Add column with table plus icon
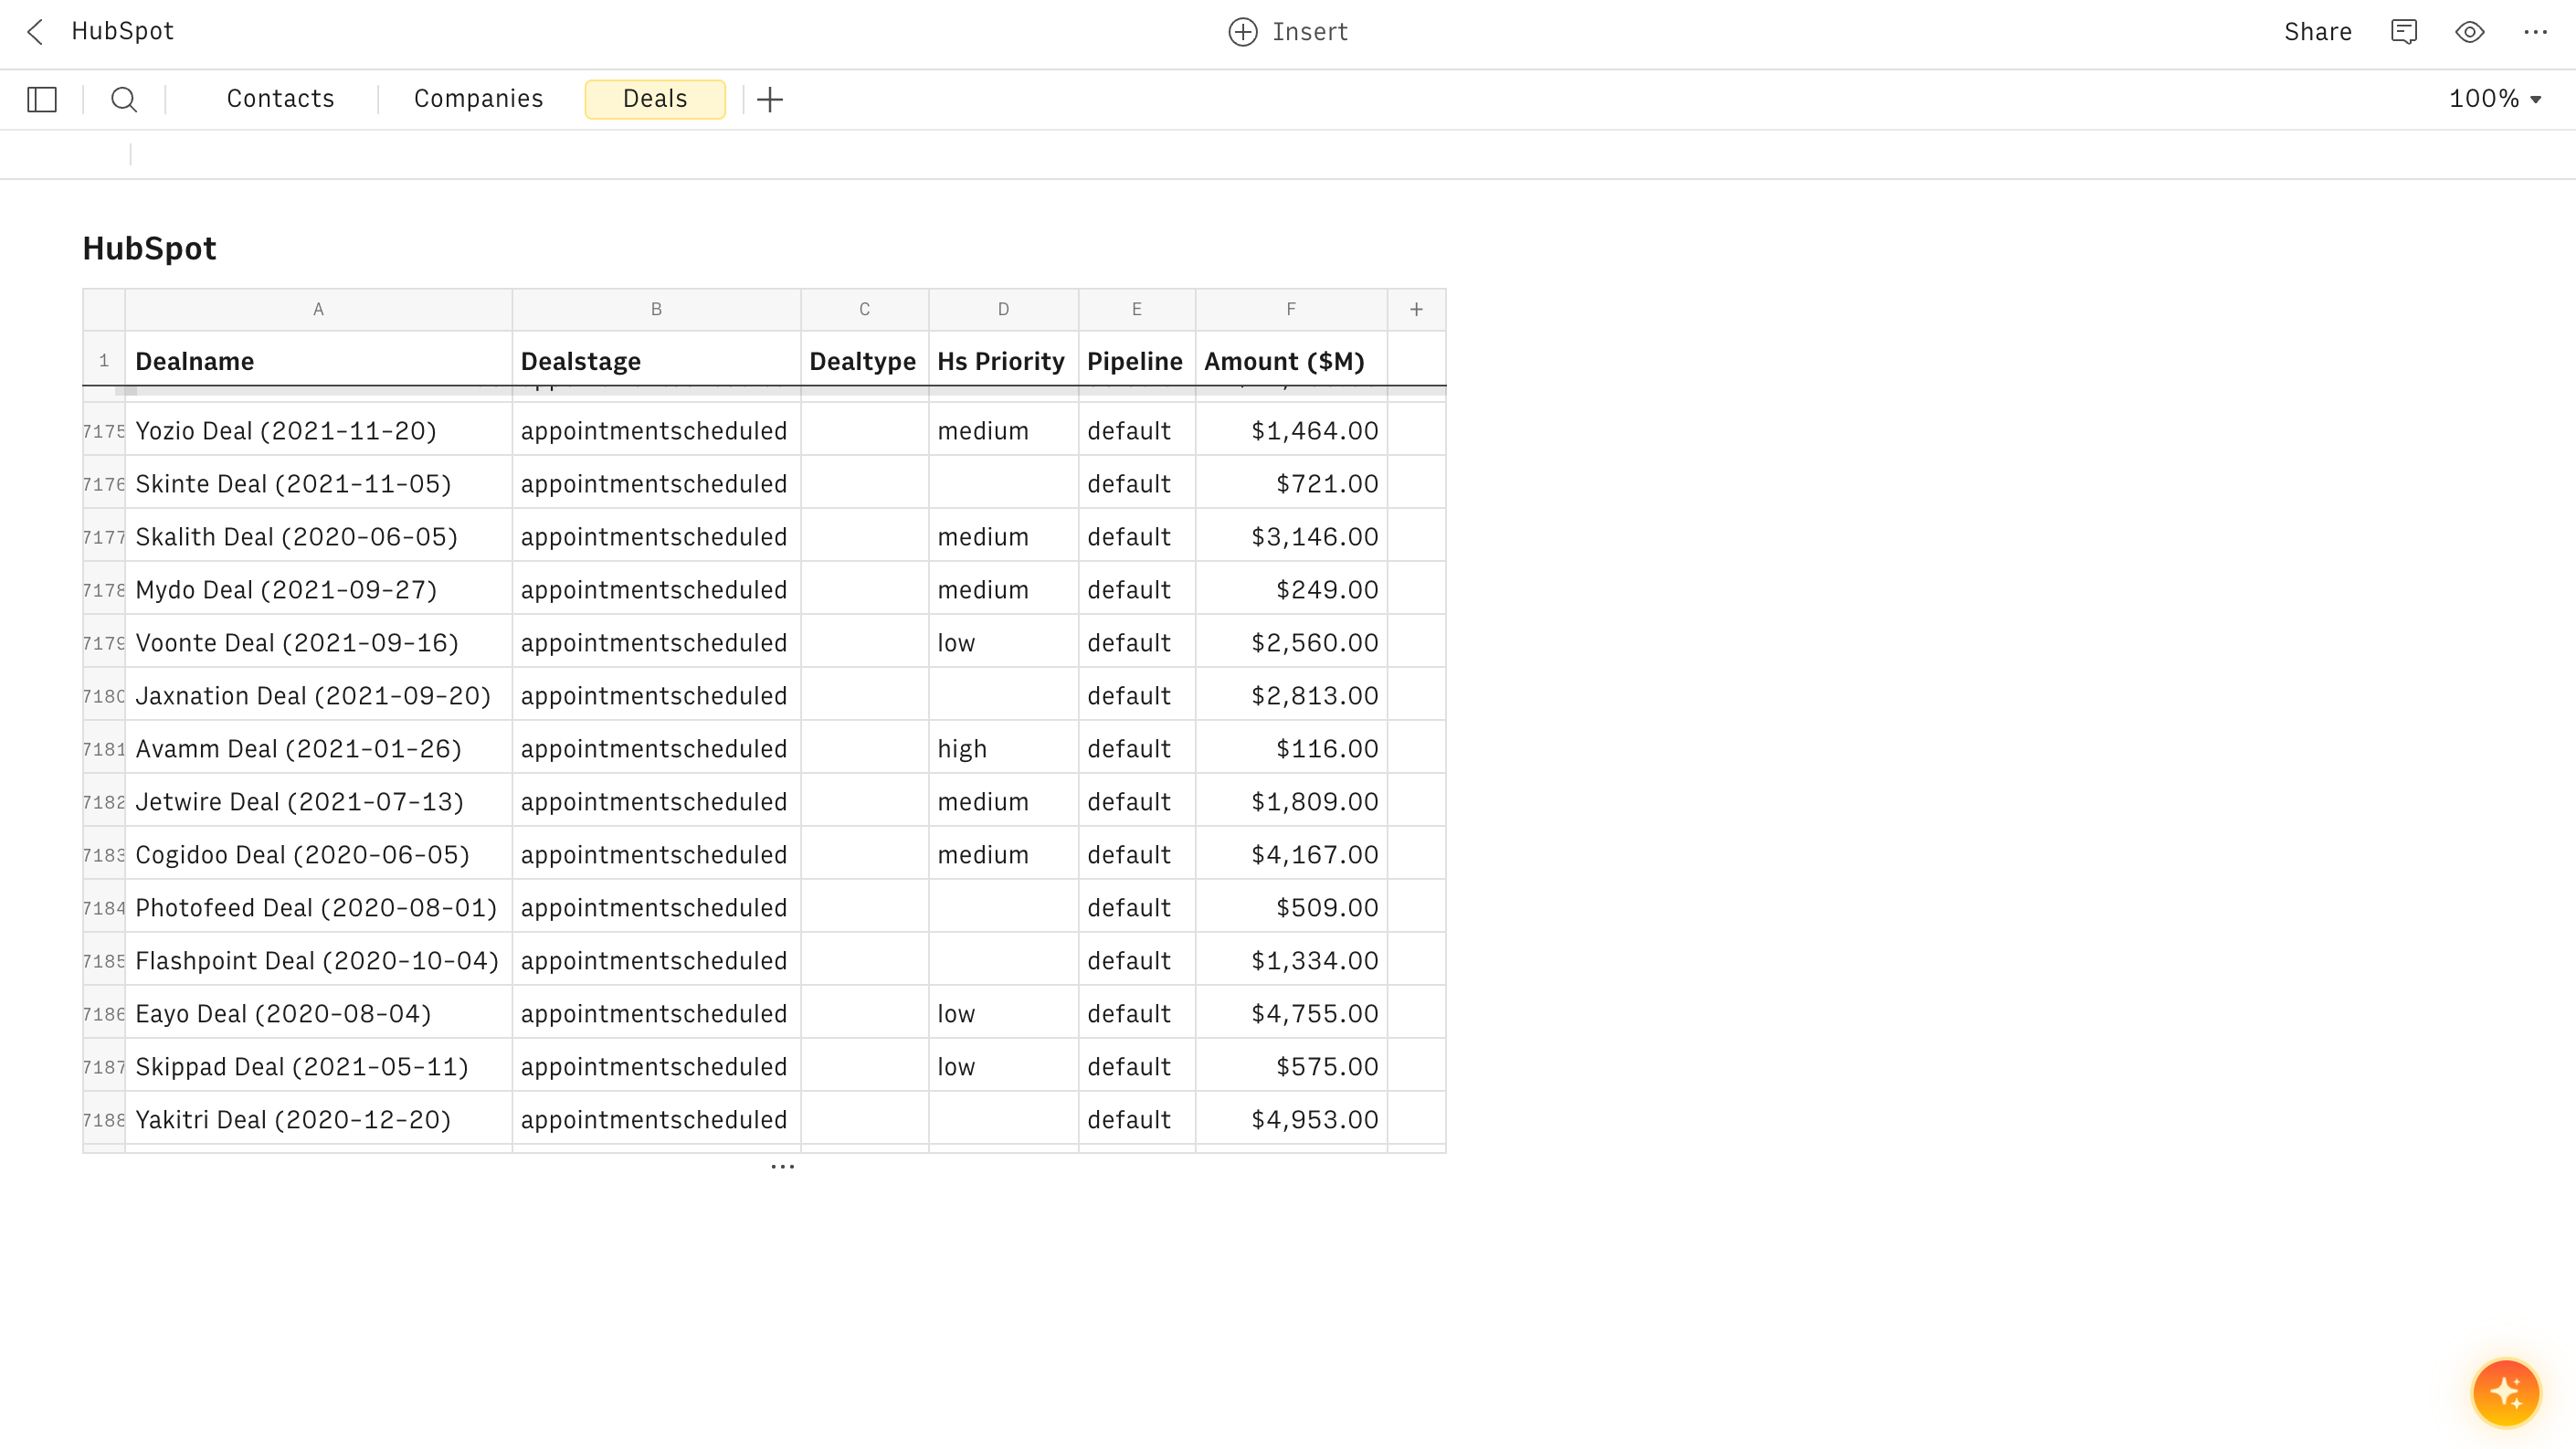Viewport: 2576px width, 1449px height. 1416,310
